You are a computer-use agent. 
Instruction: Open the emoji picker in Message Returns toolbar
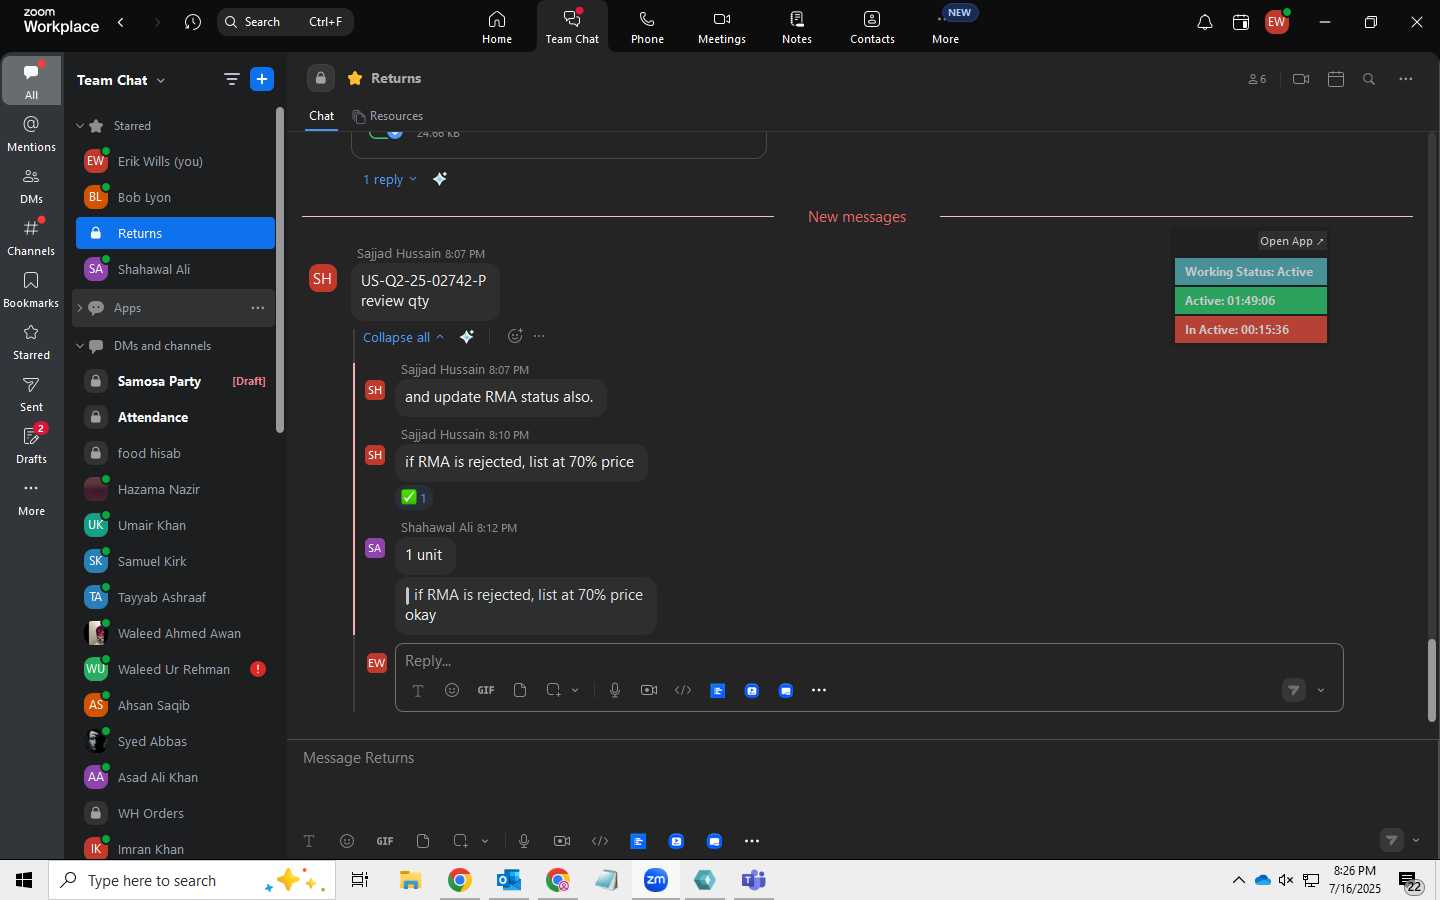[347, 841]
